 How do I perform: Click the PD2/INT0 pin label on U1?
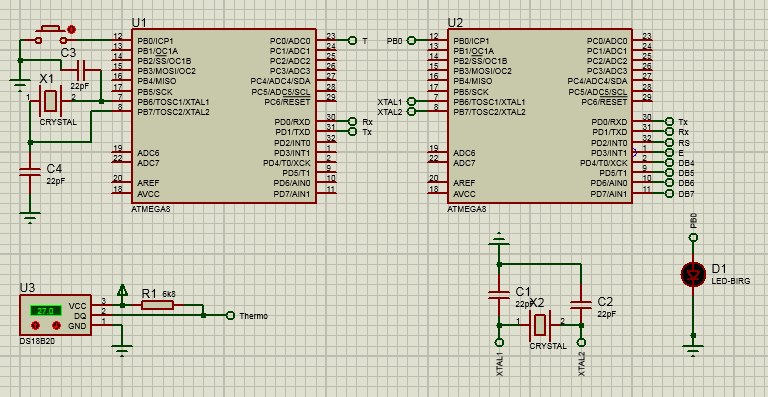(x=292, y=143)
